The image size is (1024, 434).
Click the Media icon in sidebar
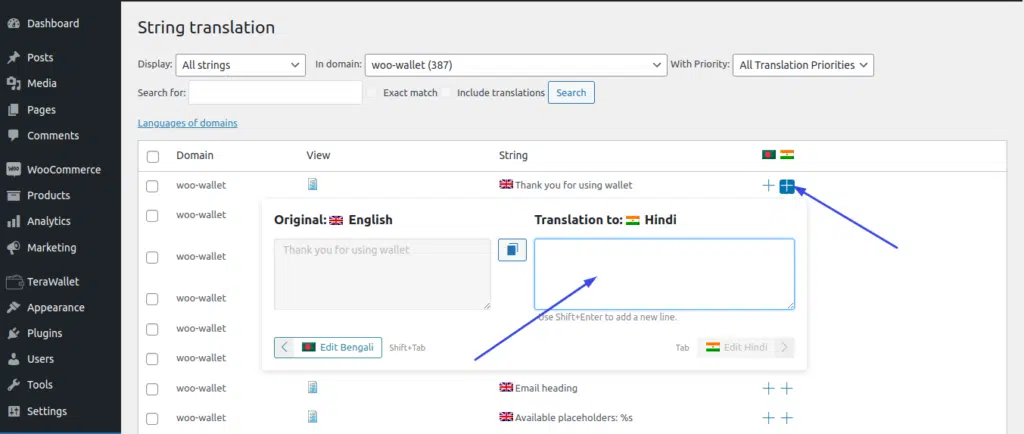coord(13,84)
